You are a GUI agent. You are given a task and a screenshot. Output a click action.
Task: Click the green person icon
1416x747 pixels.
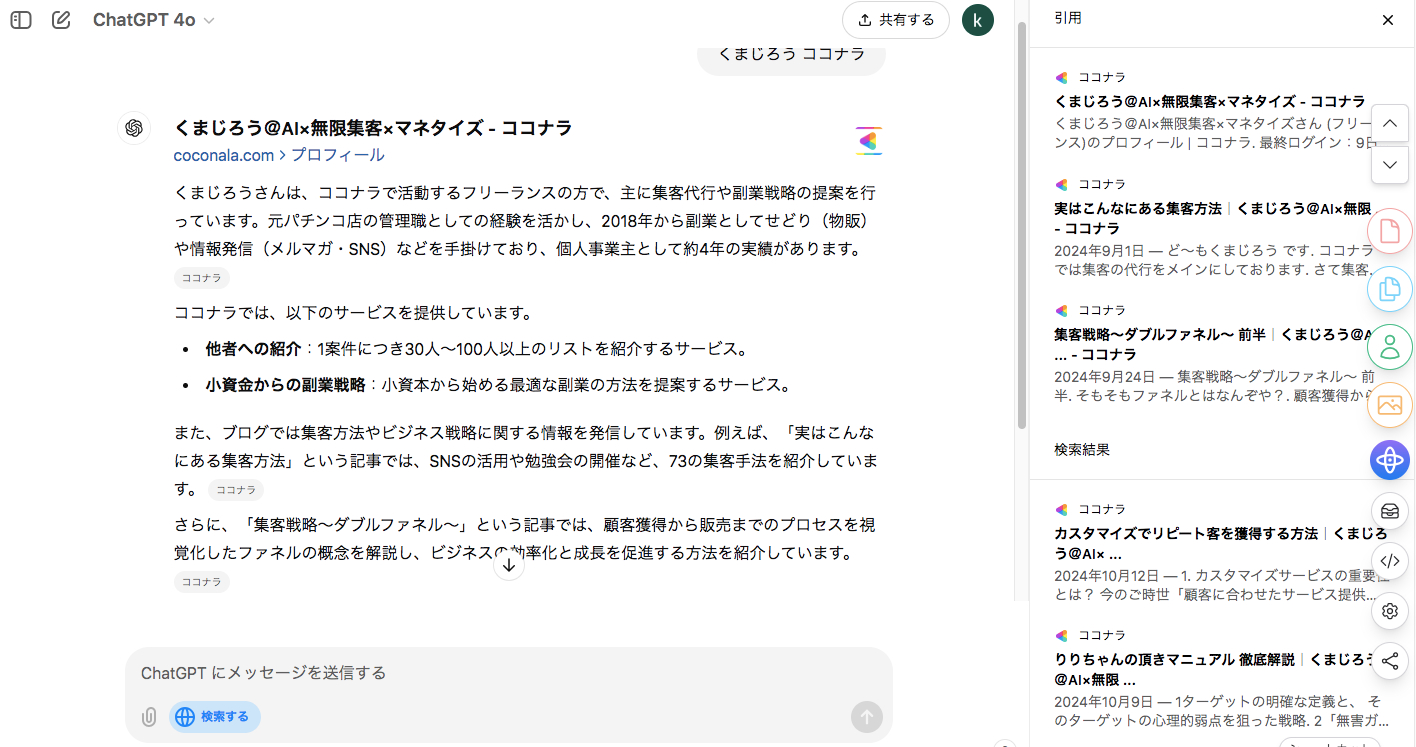tap(1389, 347)
